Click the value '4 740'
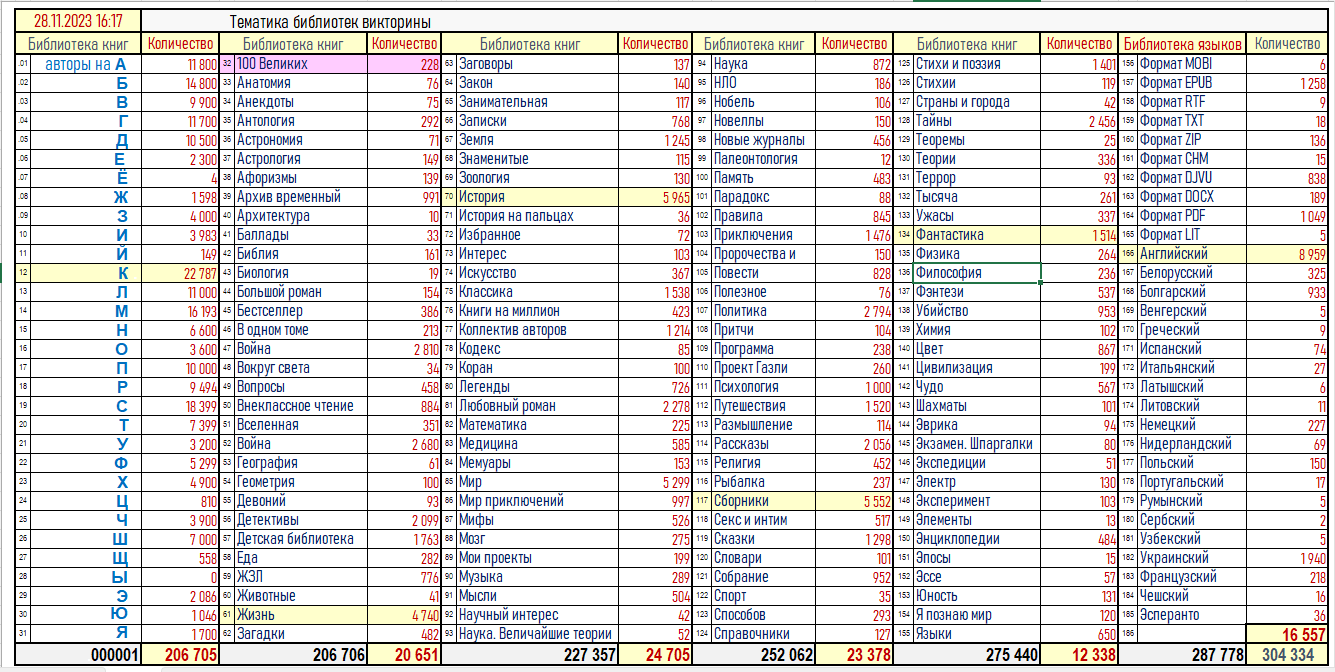 click(404, 615)
